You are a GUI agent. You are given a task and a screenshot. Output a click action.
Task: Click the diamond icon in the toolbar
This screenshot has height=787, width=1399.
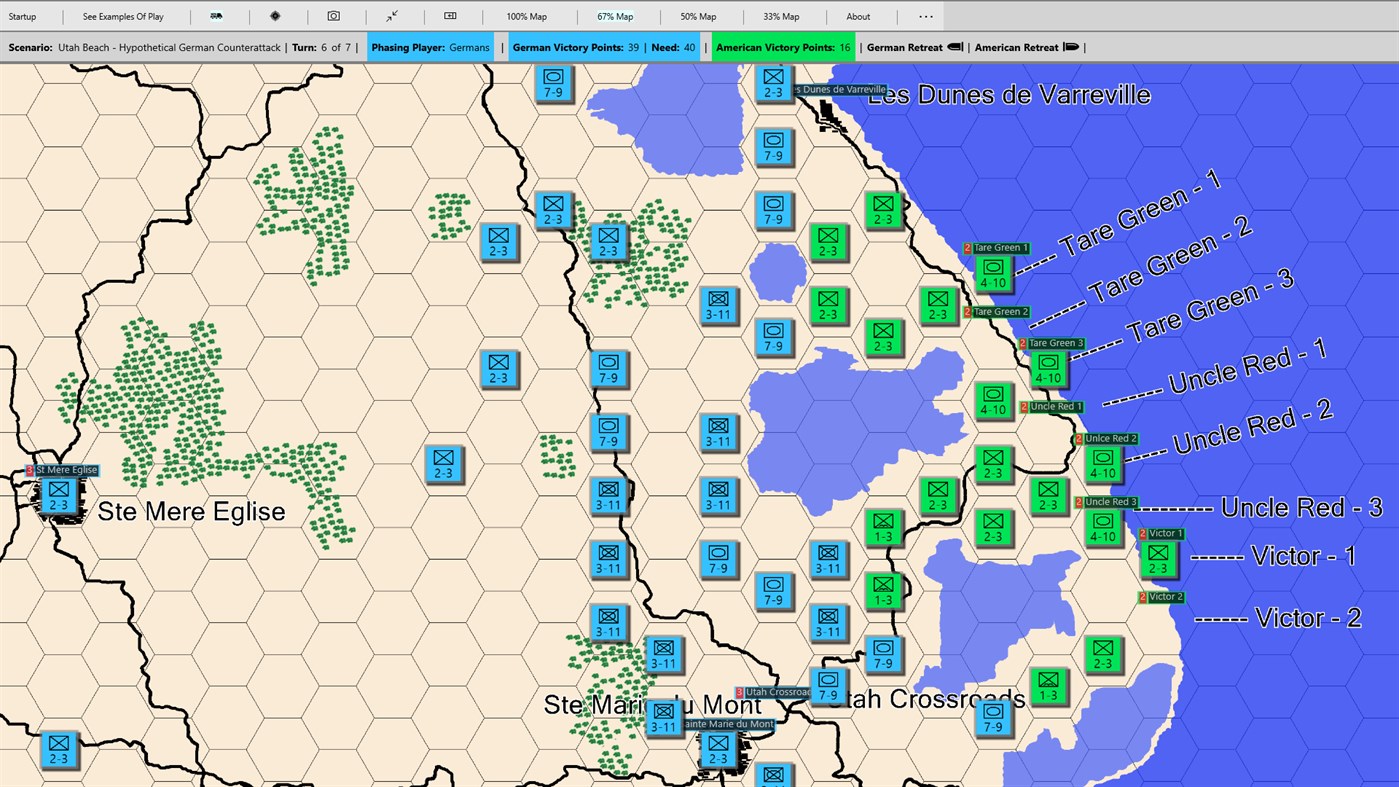coord(275,16)
